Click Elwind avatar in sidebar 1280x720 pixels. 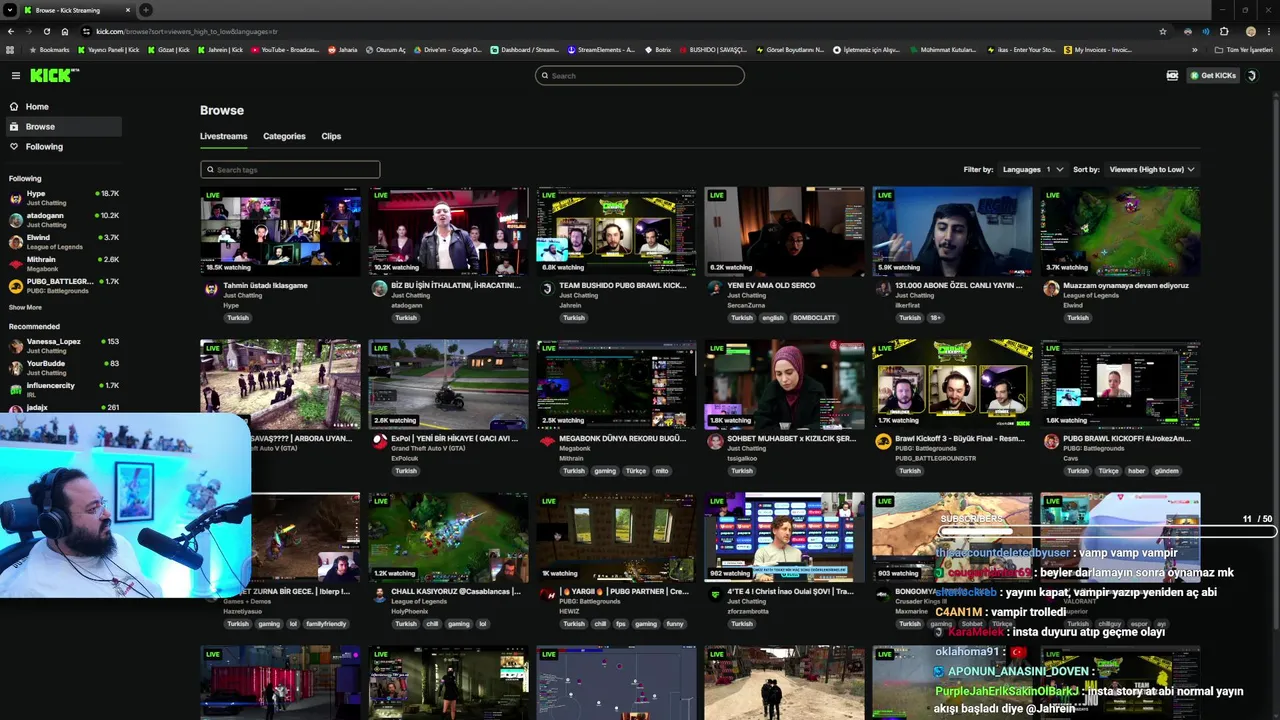click(16, 242)
